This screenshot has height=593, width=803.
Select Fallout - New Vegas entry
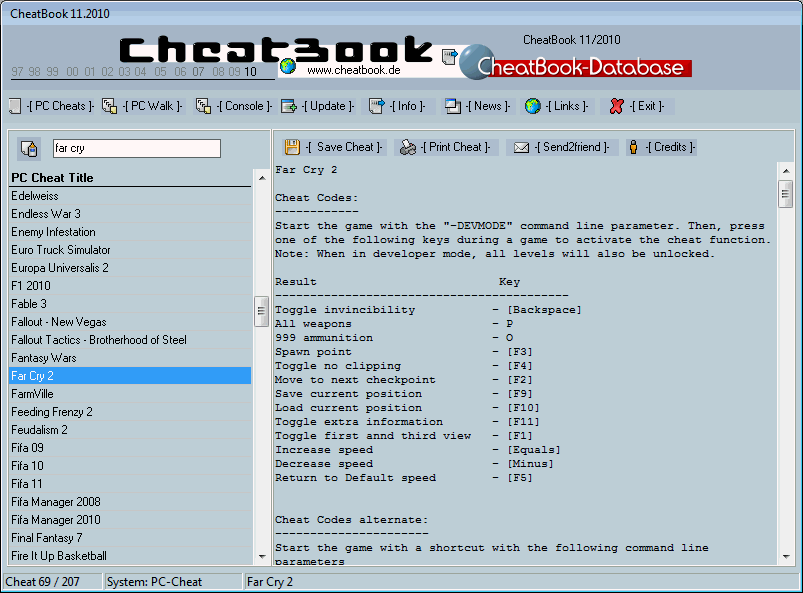click(x=131, y=322)
